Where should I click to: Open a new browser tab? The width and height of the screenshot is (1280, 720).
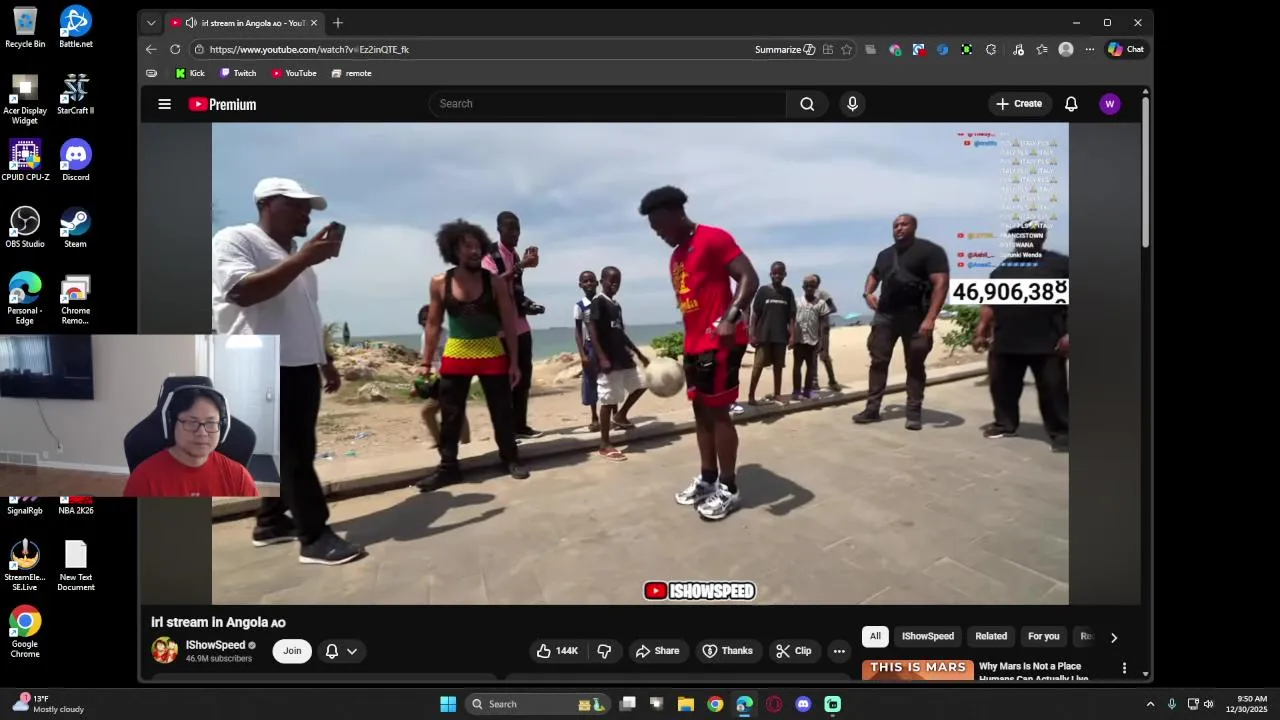point(338,23)
